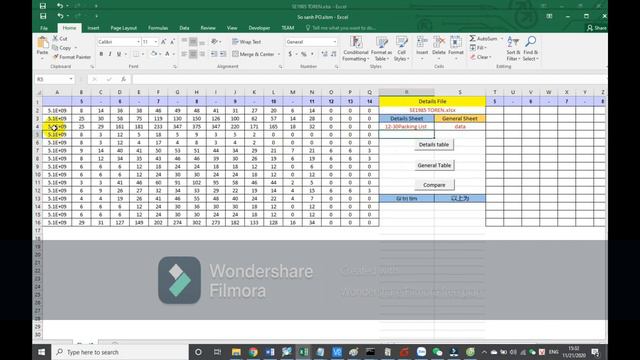Increase font size with the large A
640x360 pixels.
tap(163, 42)
